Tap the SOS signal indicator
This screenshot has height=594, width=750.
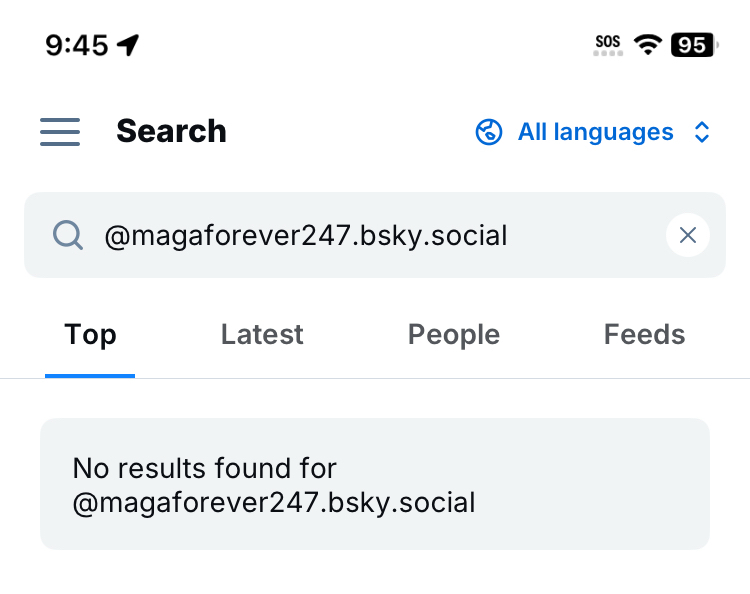(x=607, y=41)
